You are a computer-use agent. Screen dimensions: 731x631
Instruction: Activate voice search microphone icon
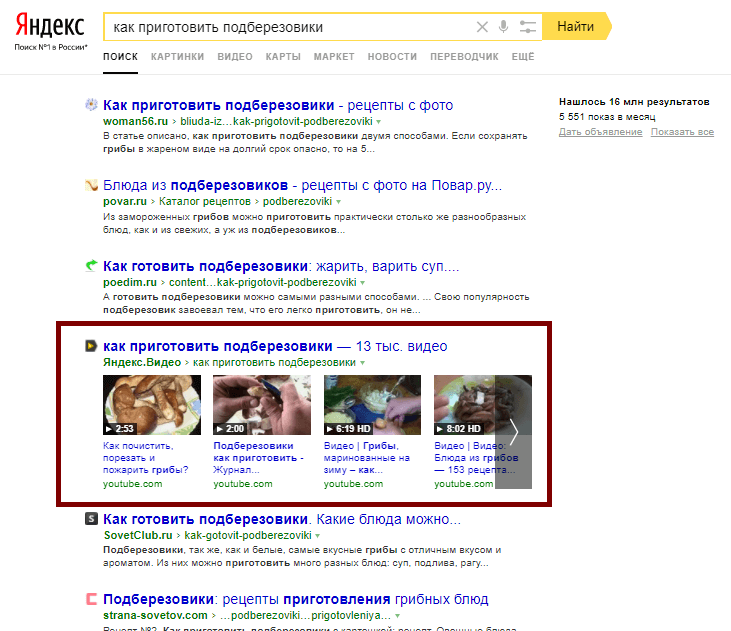pos(503,27)
